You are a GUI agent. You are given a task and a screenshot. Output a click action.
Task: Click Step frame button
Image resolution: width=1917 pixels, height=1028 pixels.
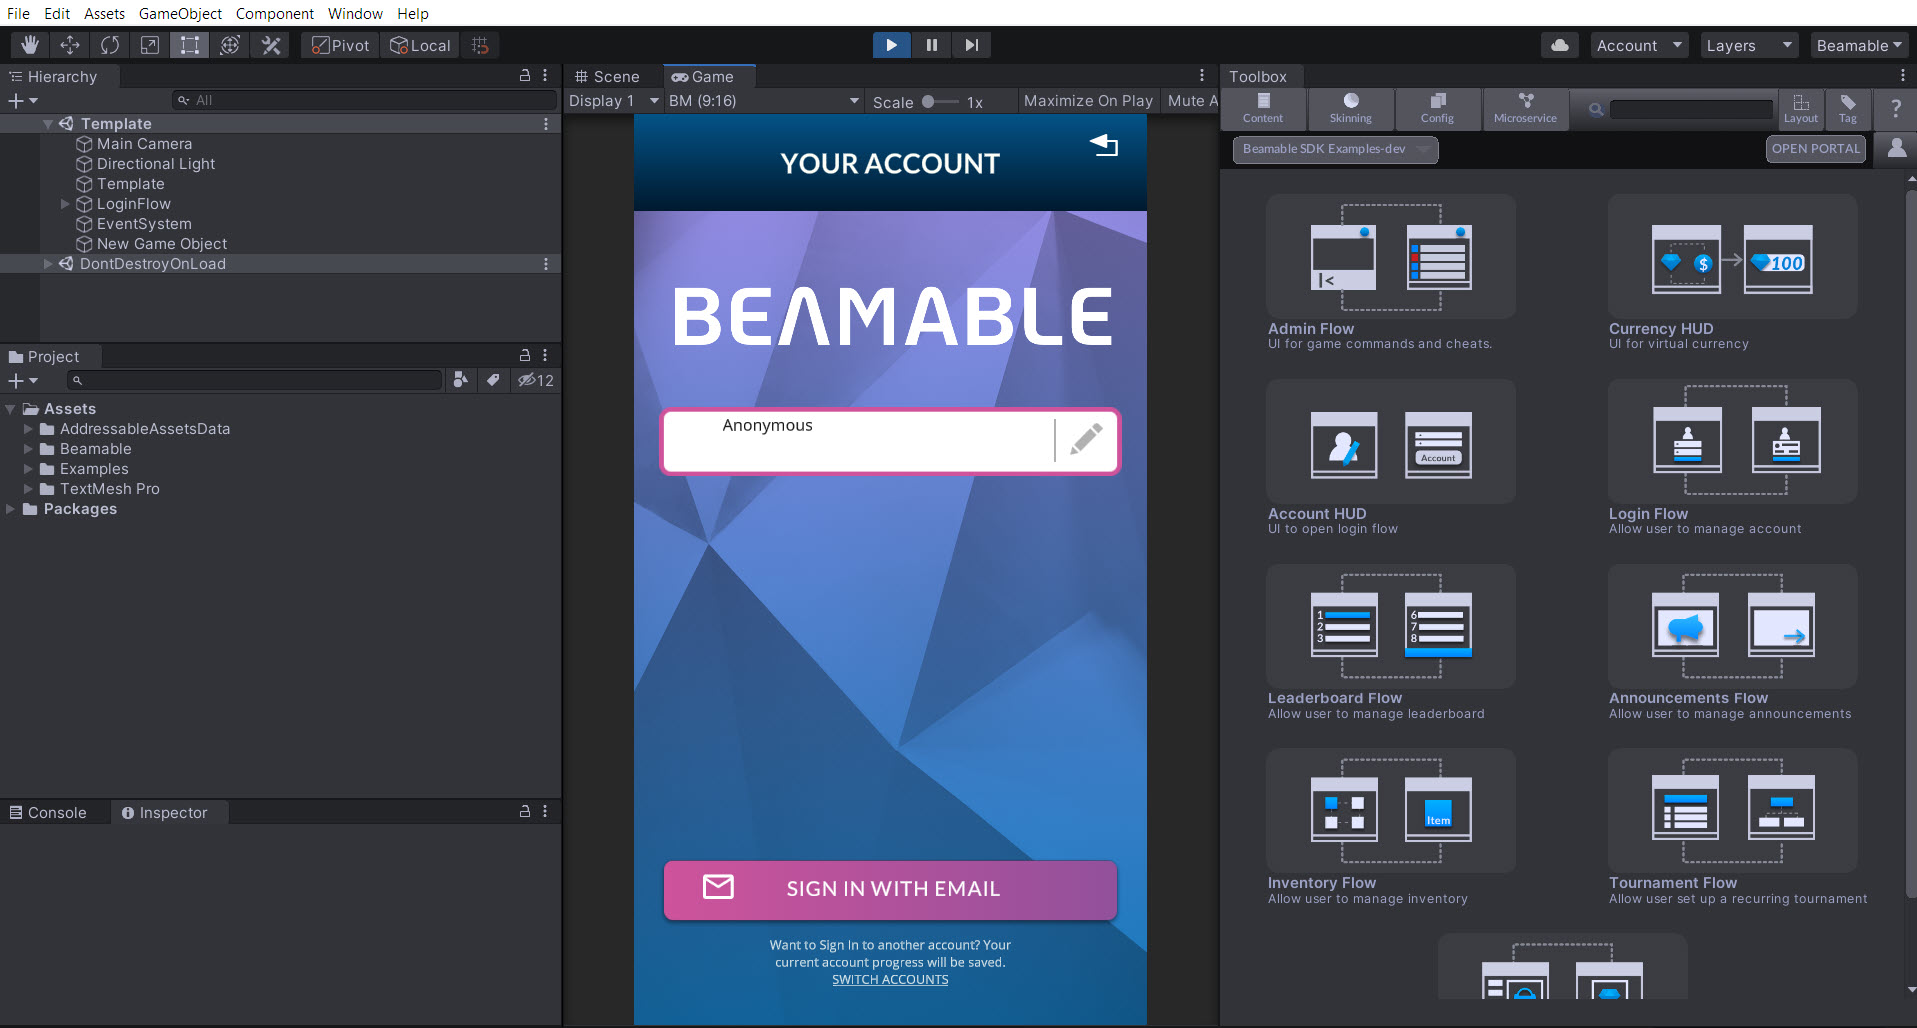[971, 45]
